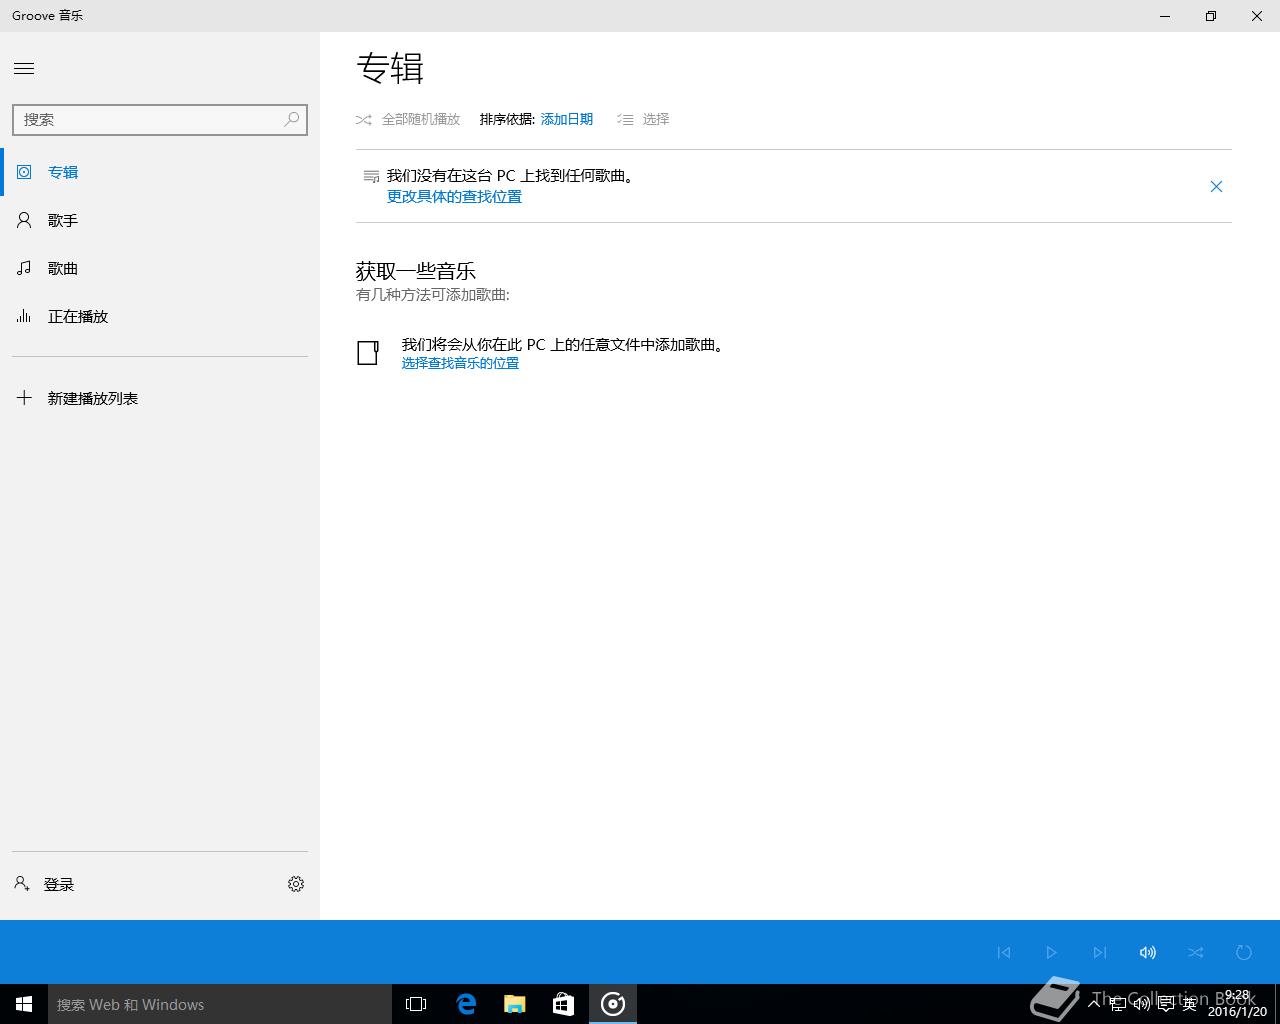Open File Explorer from the taskbar
Image resolution: width=1280 pixels, height=1024 pixels.
(514, 1004)
